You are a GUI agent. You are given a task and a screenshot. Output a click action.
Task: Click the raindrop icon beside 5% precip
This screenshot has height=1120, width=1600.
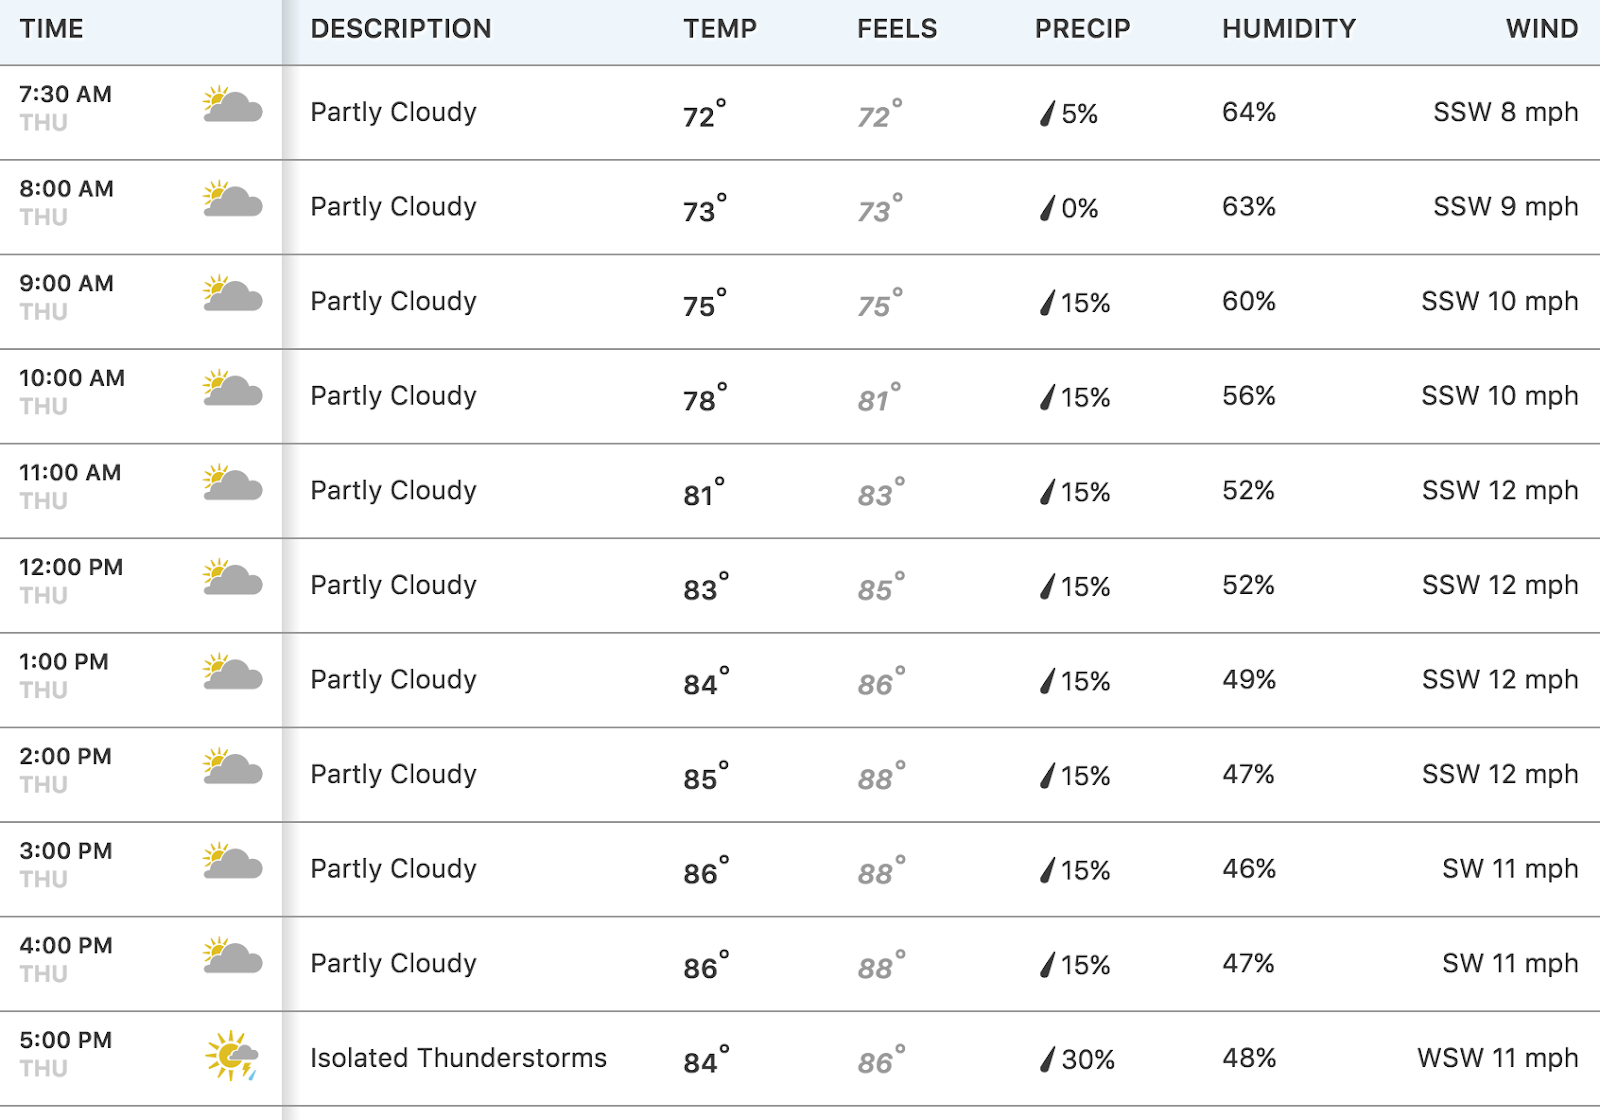(x=1047, y=113)
